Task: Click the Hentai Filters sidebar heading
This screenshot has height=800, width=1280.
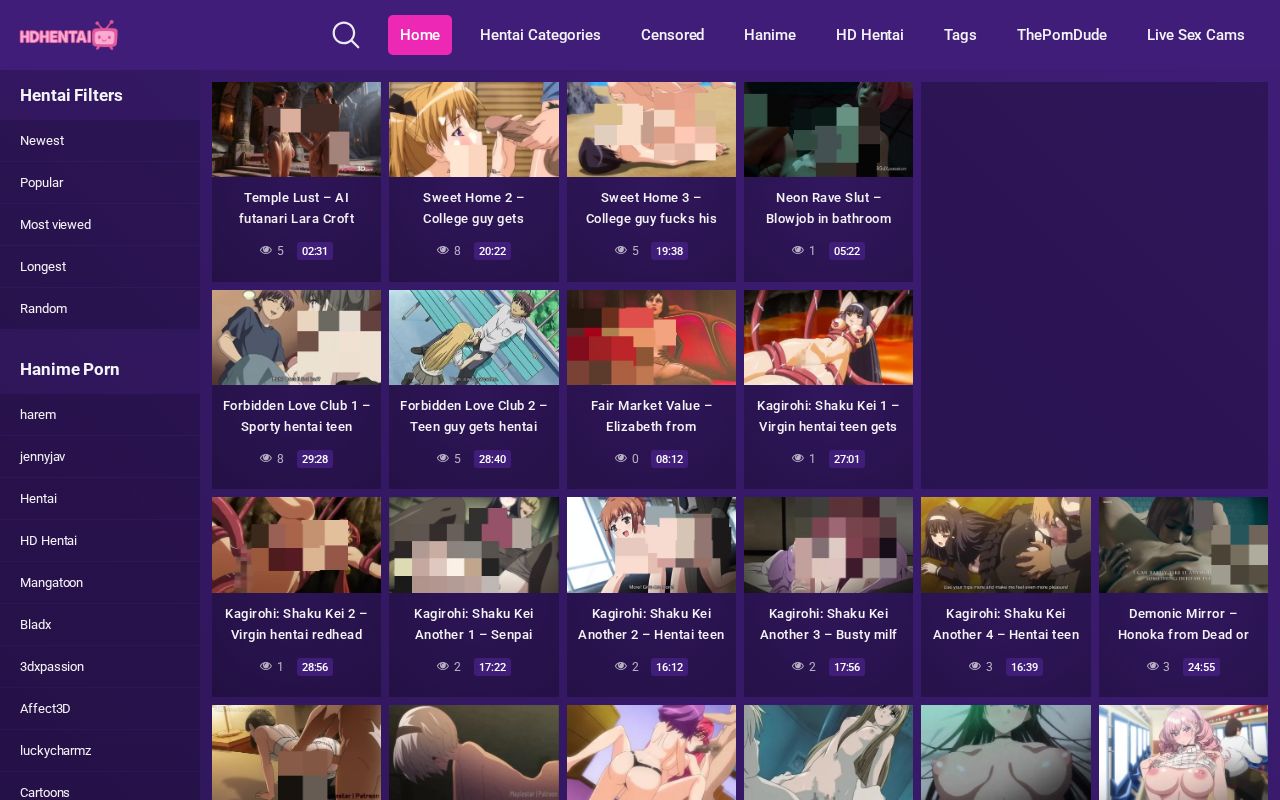Action: tap(71, 95)
